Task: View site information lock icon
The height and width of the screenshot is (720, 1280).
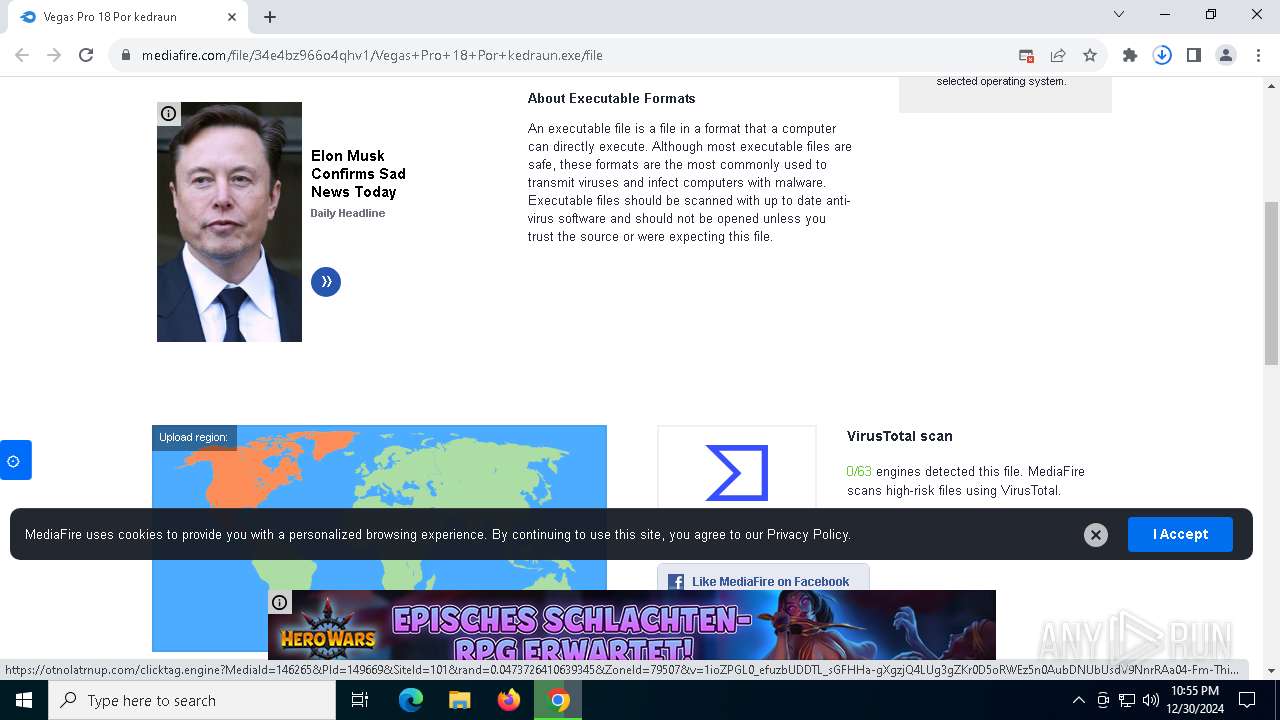Action: [125, 55]
